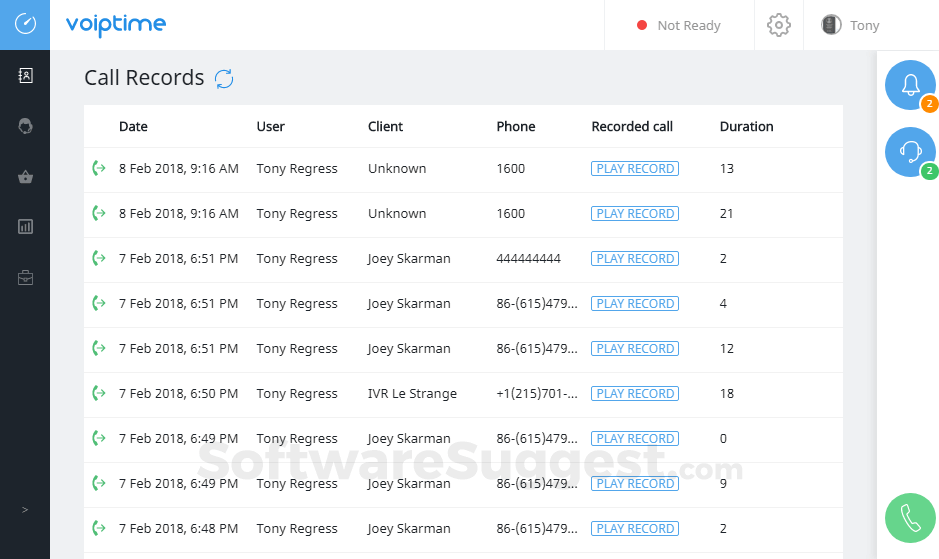Viewport: 939px width, 559px height.
Task: Expand the left sidebar with arrow
Action: [x=25, y=510]
